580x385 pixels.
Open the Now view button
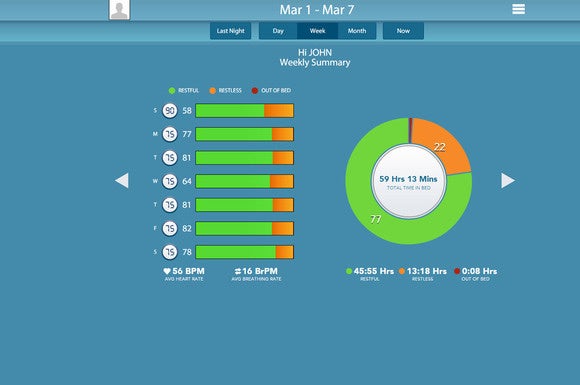click(403, 31)
